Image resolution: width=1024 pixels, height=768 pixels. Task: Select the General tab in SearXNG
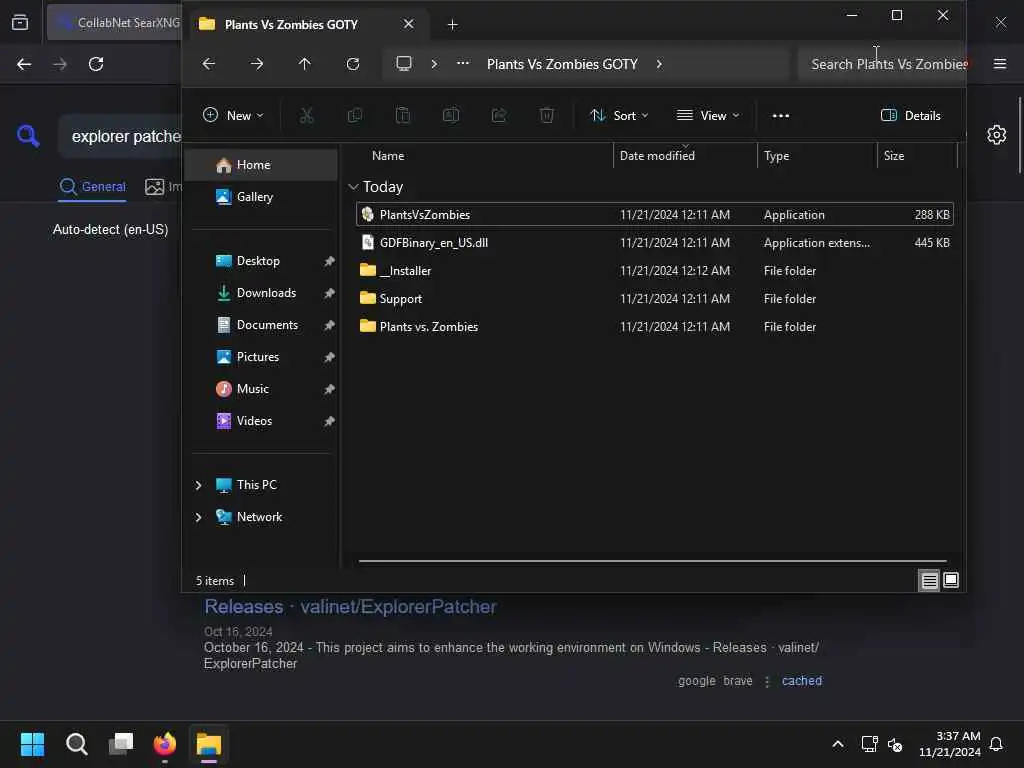92,187
